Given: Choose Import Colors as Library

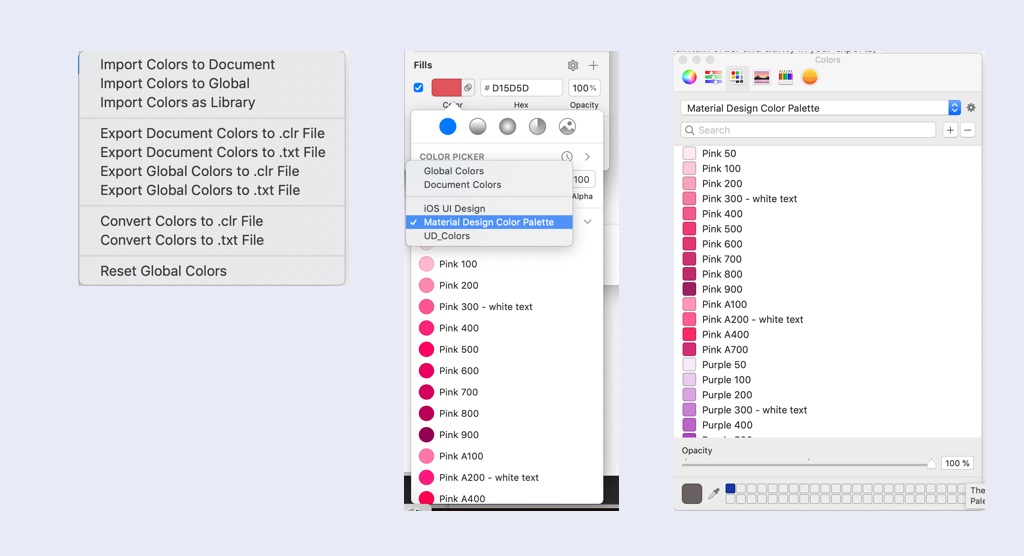Looking at the screenshot, I should tap(178, 102).
